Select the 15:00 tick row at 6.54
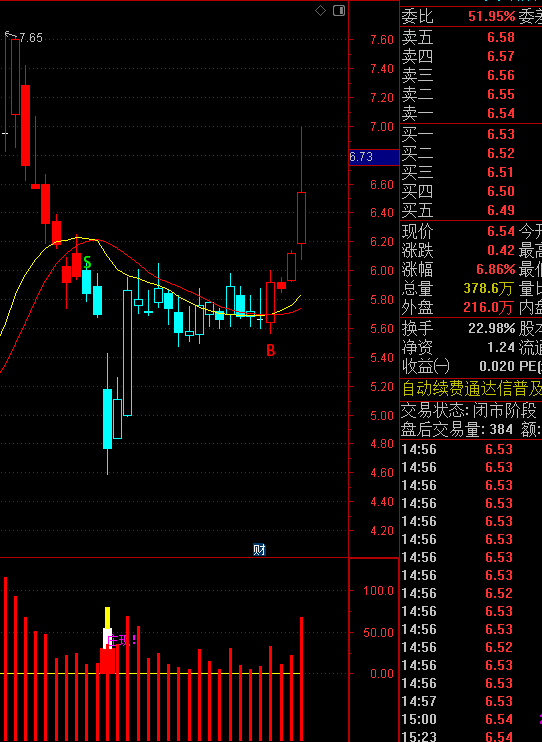 pyautogui.click(x=471, y=719)
